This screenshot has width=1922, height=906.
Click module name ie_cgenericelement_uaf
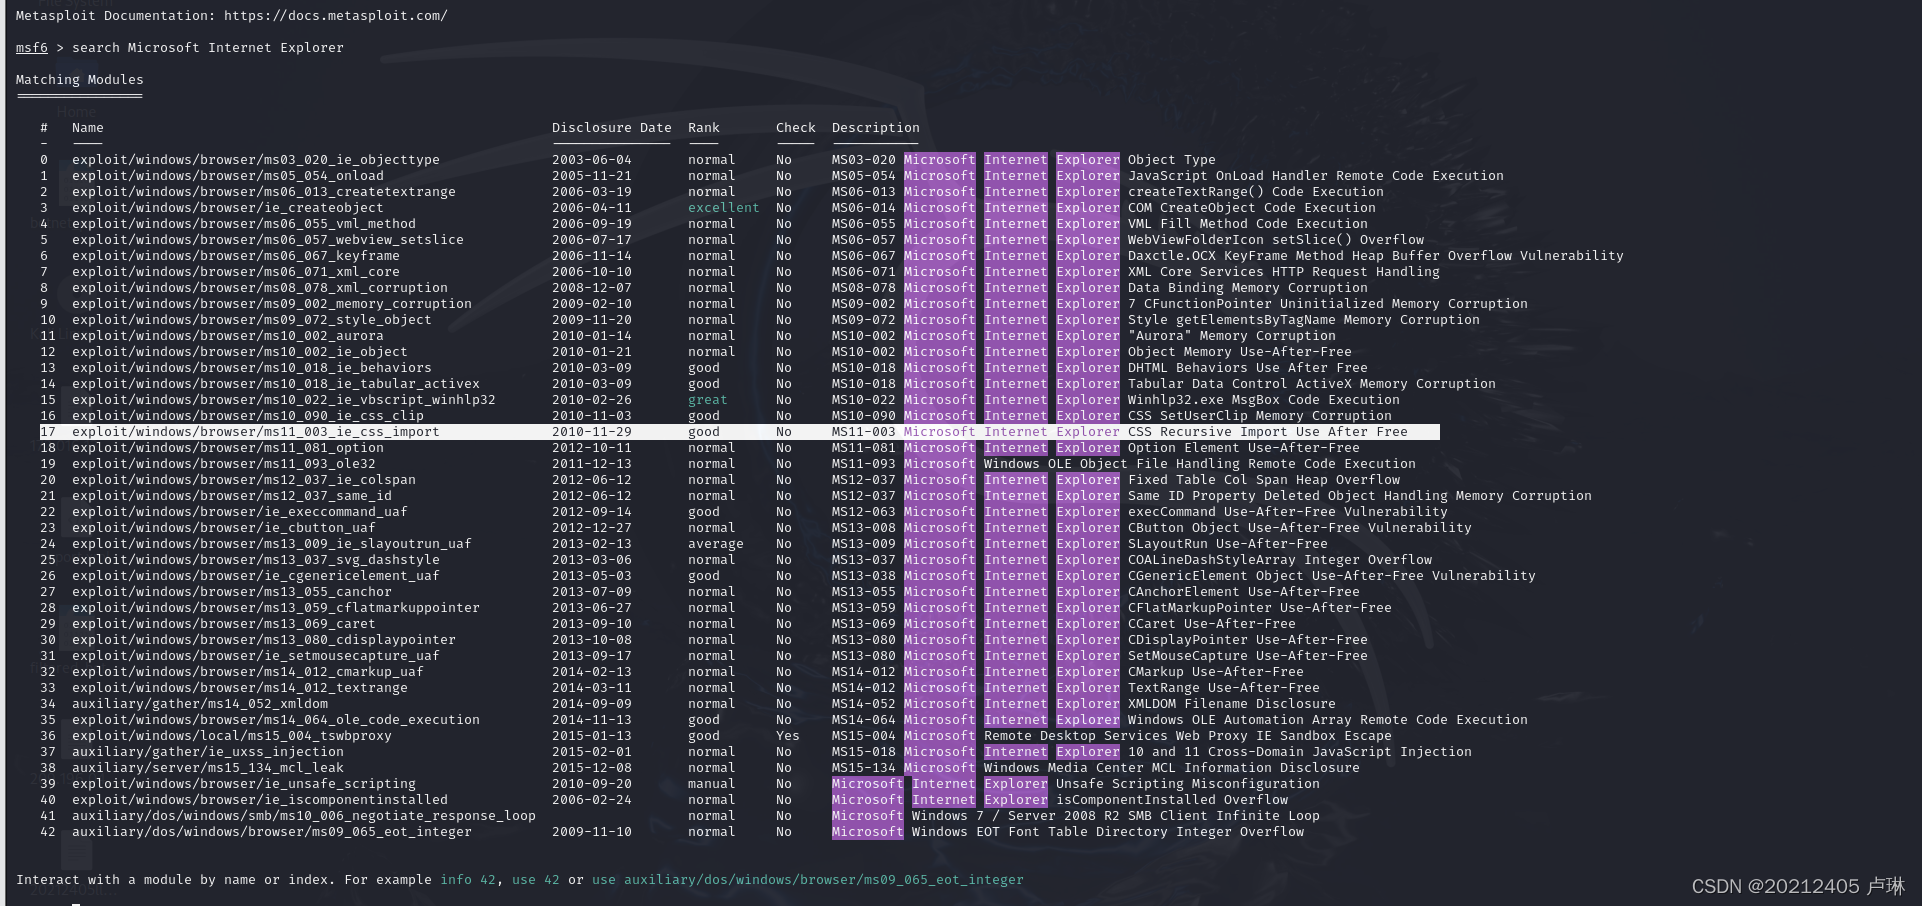pos(256,576)
